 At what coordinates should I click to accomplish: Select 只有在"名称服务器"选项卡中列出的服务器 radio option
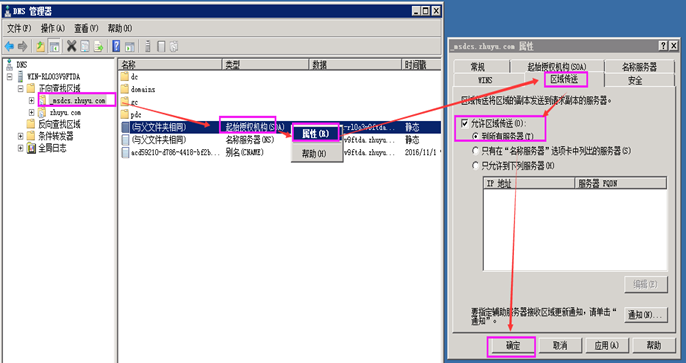pos(476,151)
